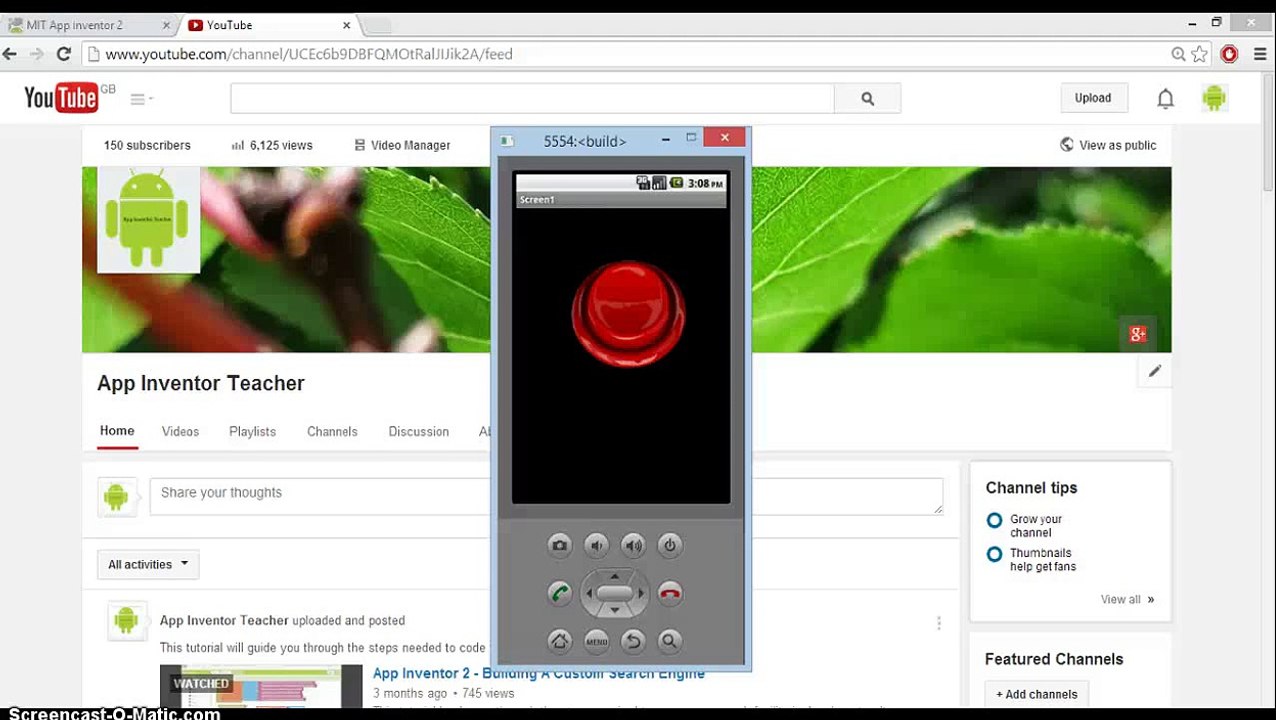Click the Upload button
The width and height of the screenshot is (1276, 720).
click(1093, 98)
